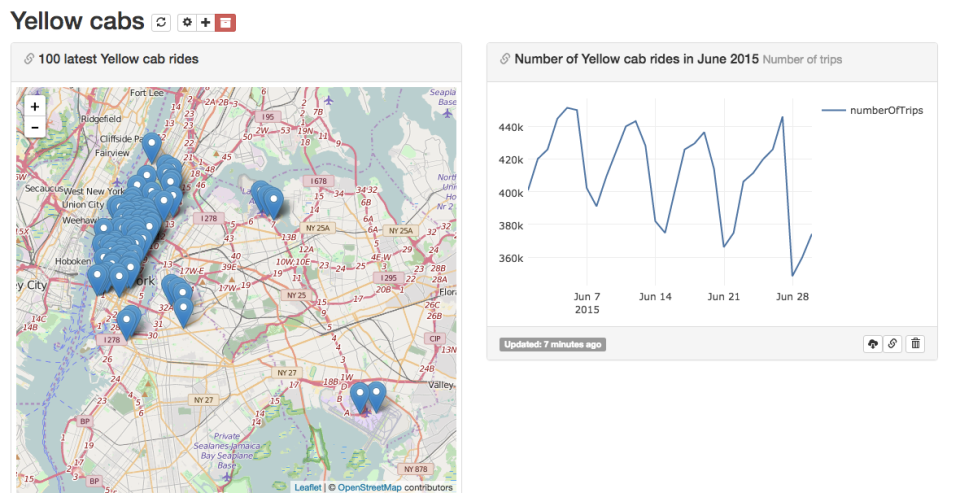Open the Leaflet attribution link

point(307,488)
